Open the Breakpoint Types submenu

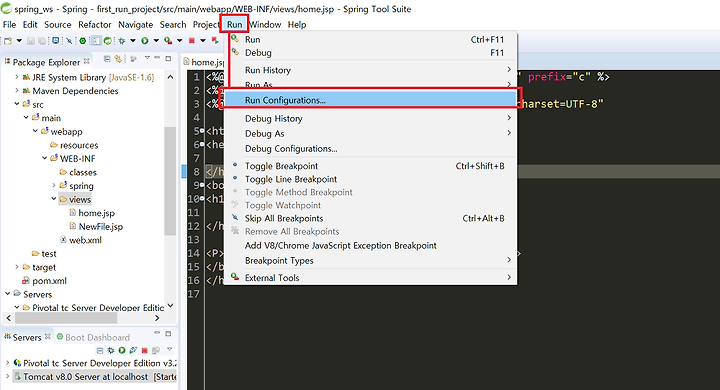tap(370, 260)
